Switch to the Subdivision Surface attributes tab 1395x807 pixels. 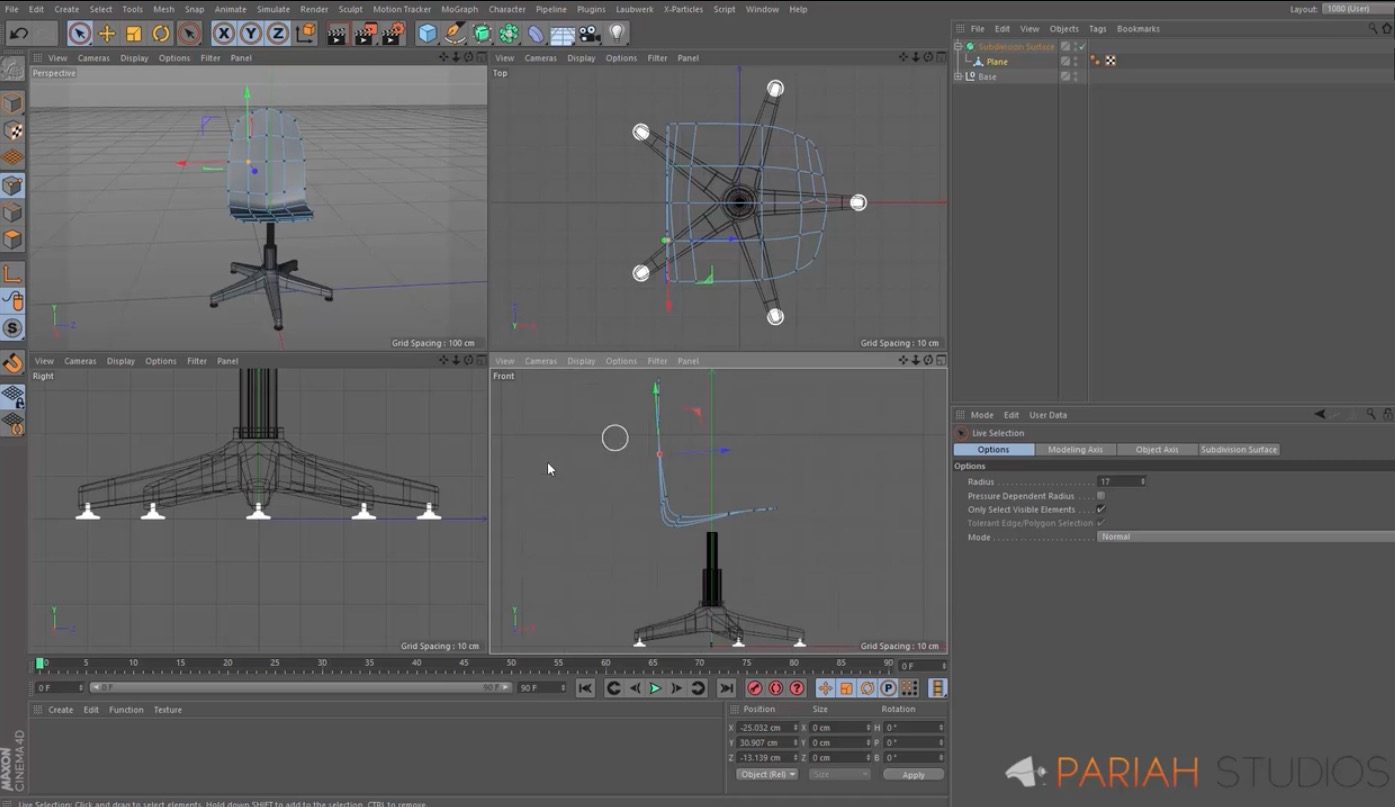click(1239, 450)
